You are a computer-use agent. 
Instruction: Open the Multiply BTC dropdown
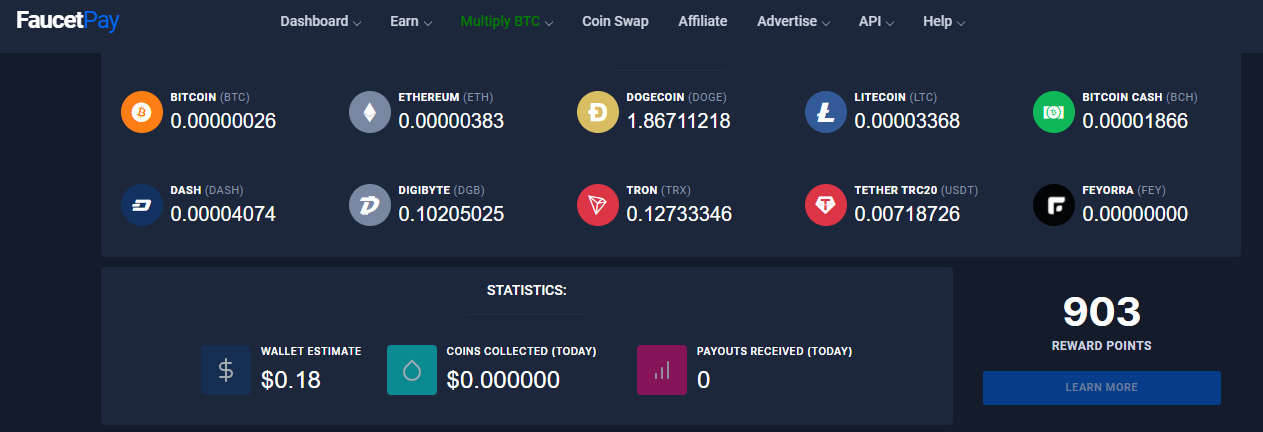point(507,21)
